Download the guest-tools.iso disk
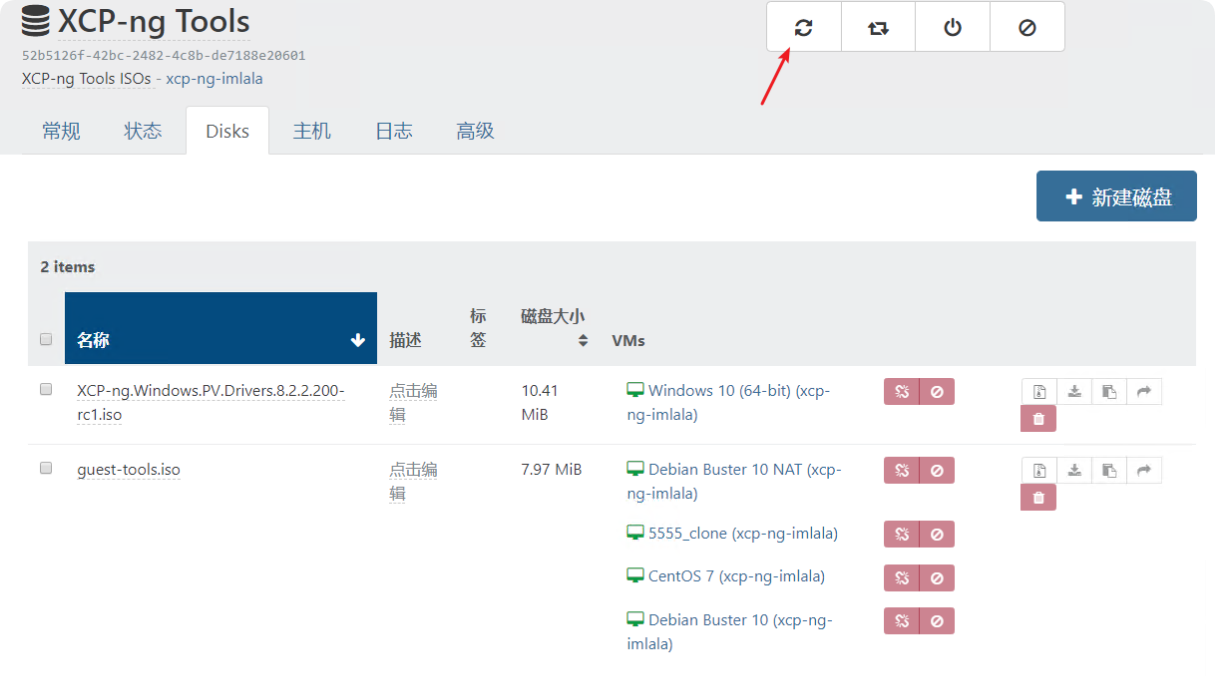 [x=1074, y=470]
